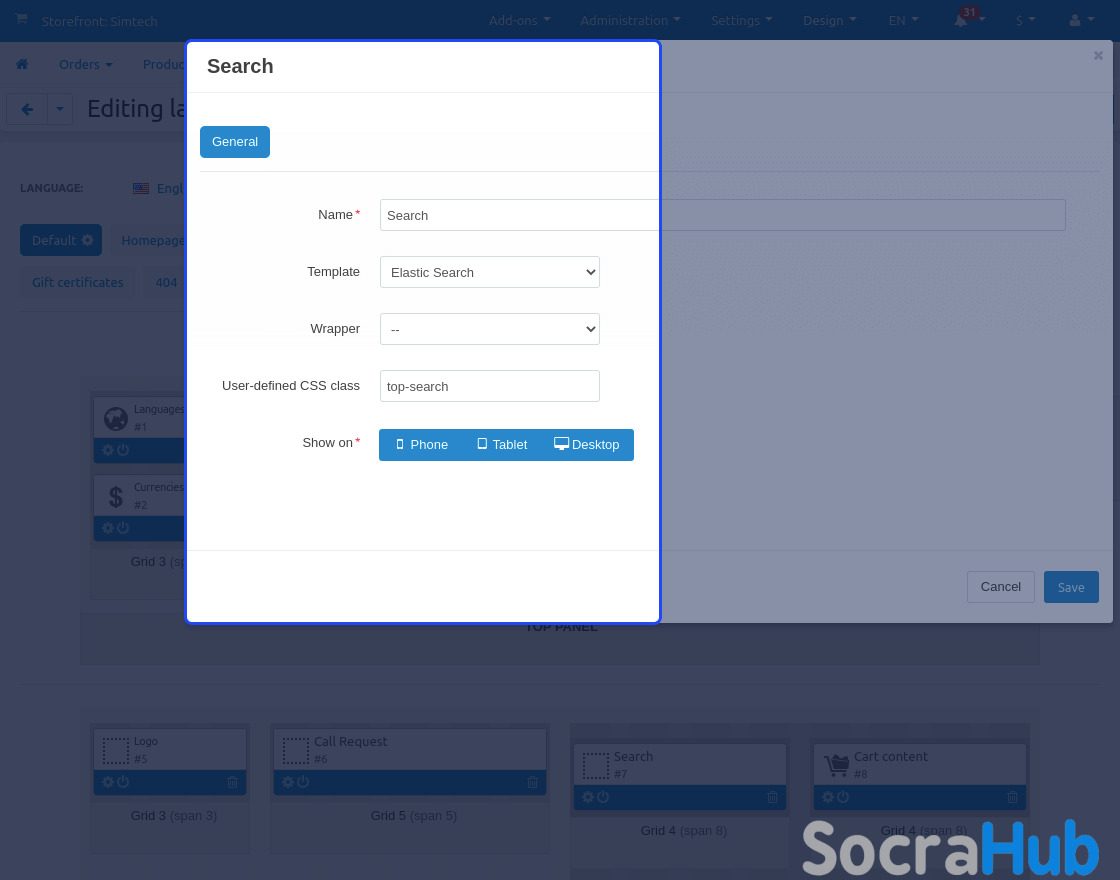Delete the Logo block via trash icon

tap(232, 782)
